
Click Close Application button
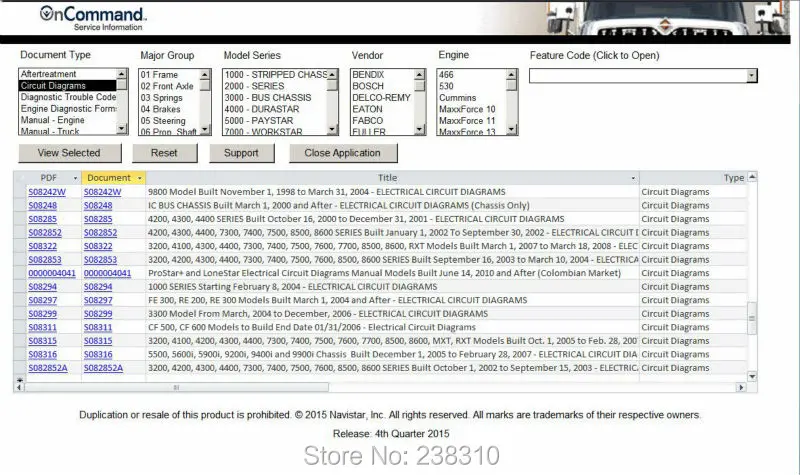click(343, 153)
